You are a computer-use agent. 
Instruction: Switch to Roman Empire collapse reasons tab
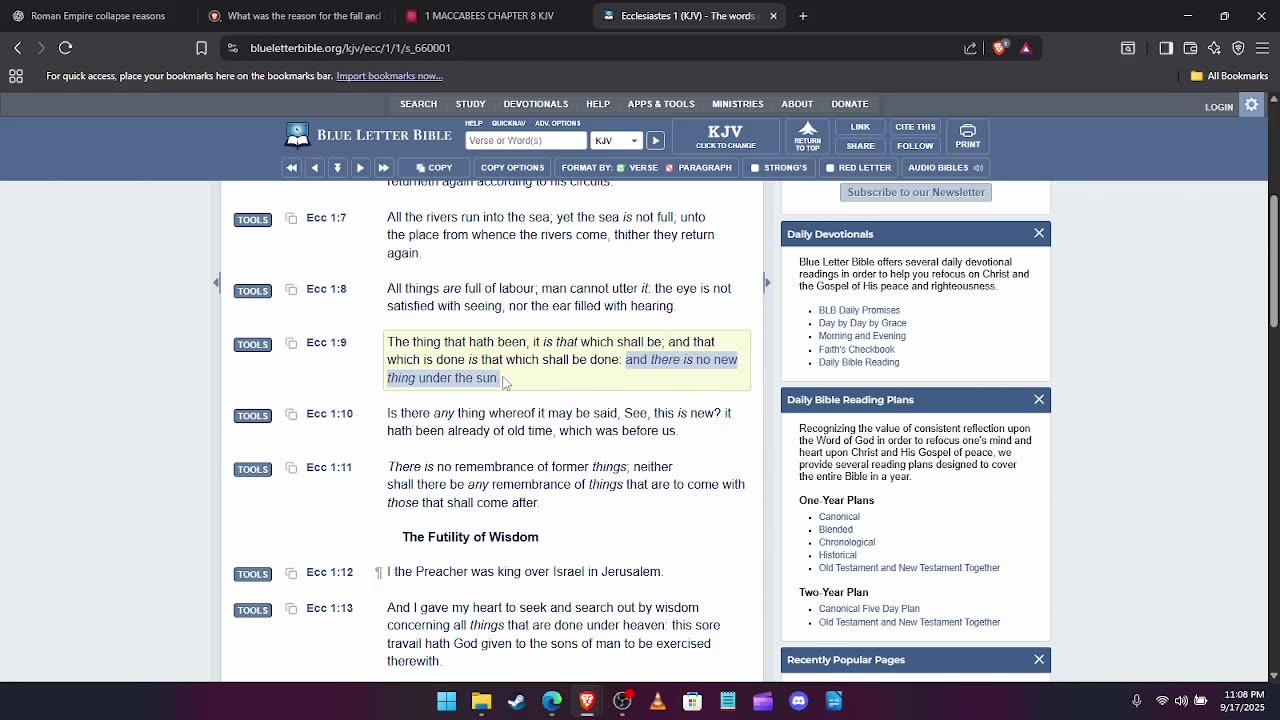pyautogui.click(x=98, y=16)
